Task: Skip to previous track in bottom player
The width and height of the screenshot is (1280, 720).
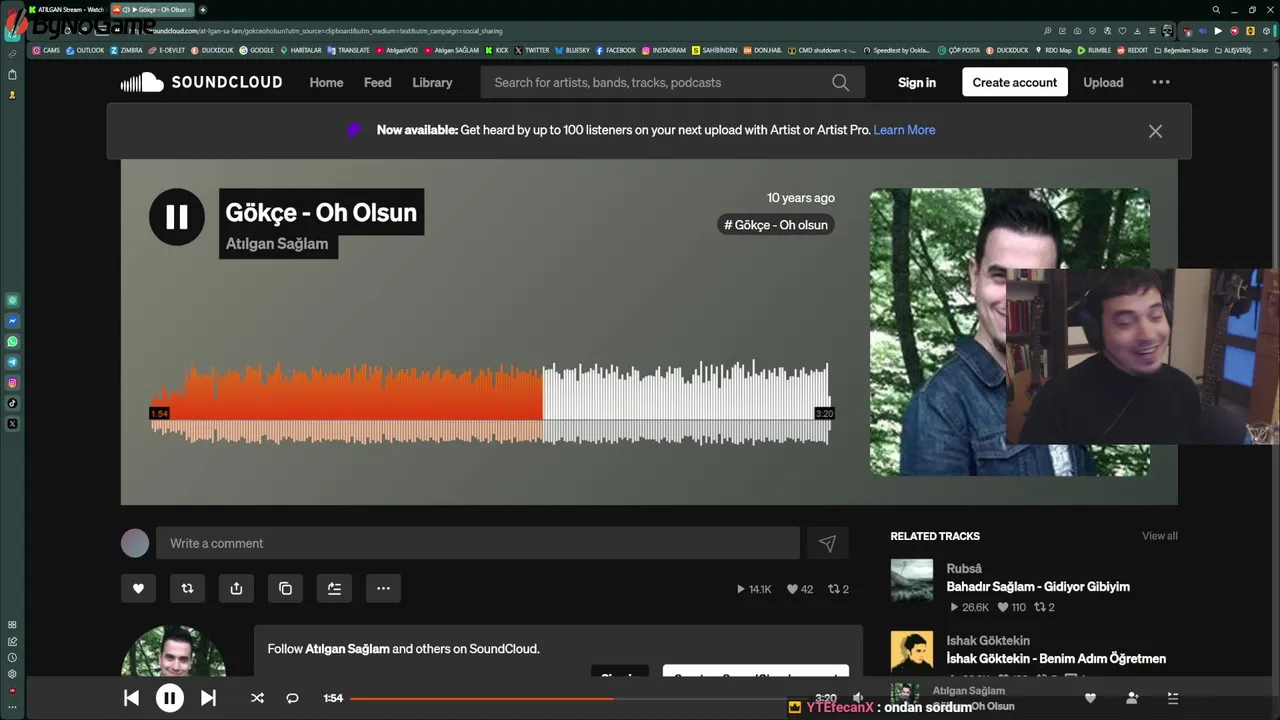Action: (x=131, y=698)
